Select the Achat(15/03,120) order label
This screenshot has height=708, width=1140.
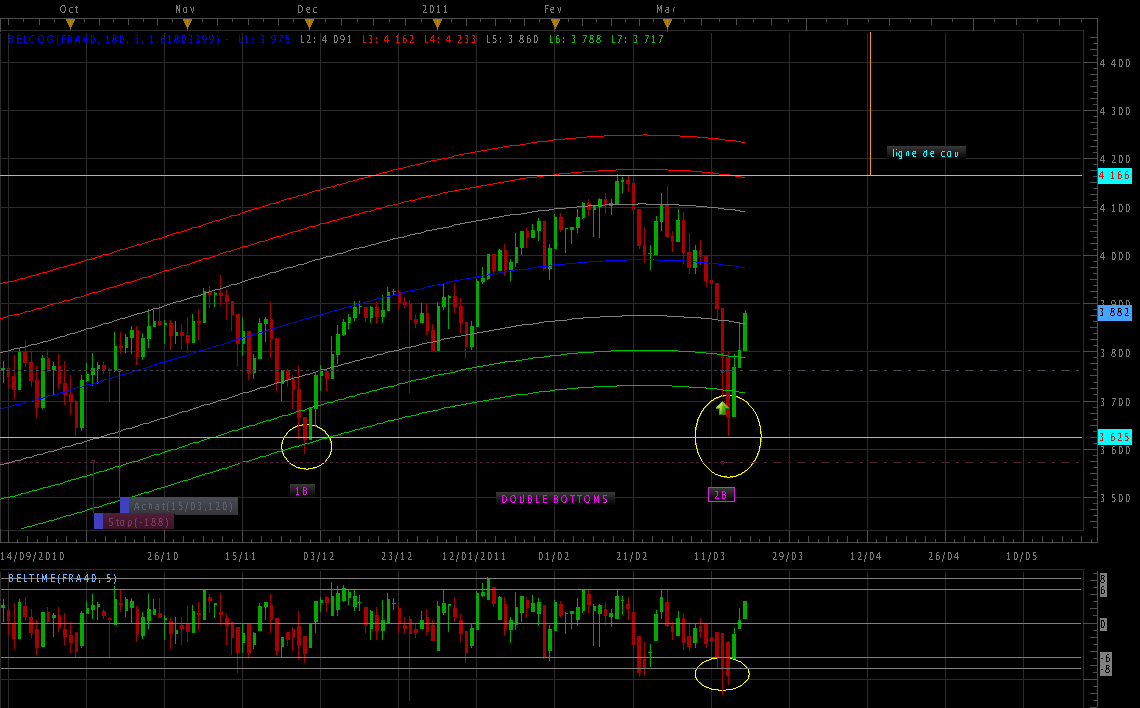click(184, 506)
